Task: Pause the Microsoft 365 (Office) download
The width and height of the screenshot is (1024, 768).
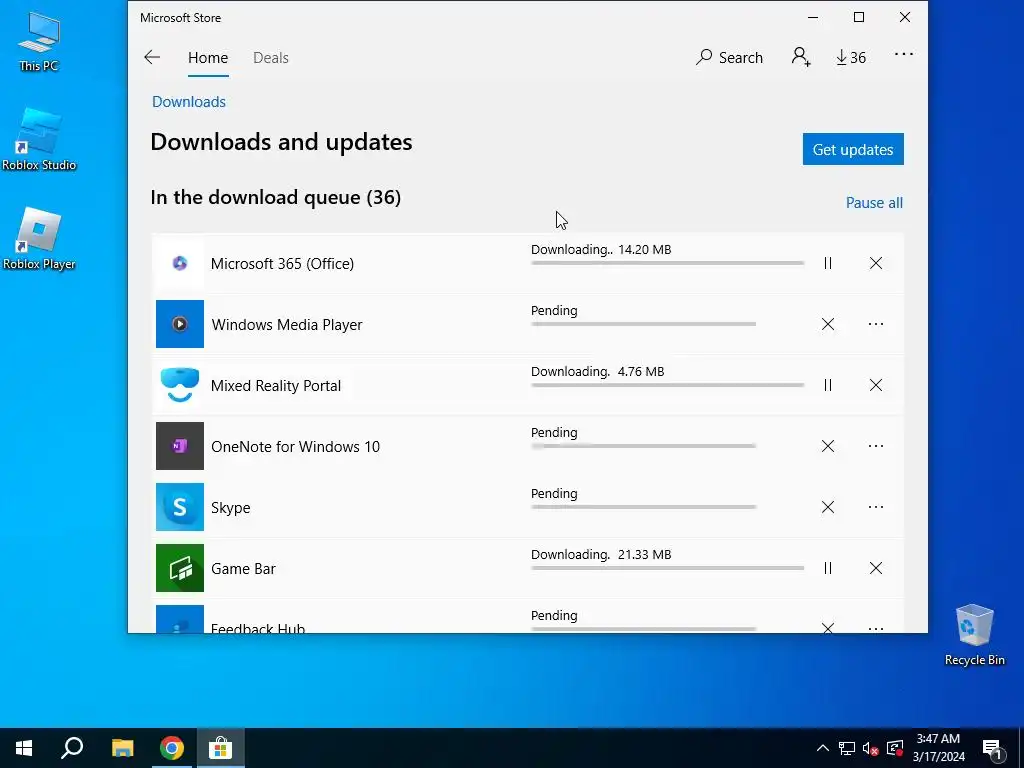Action: click(827, 263)
